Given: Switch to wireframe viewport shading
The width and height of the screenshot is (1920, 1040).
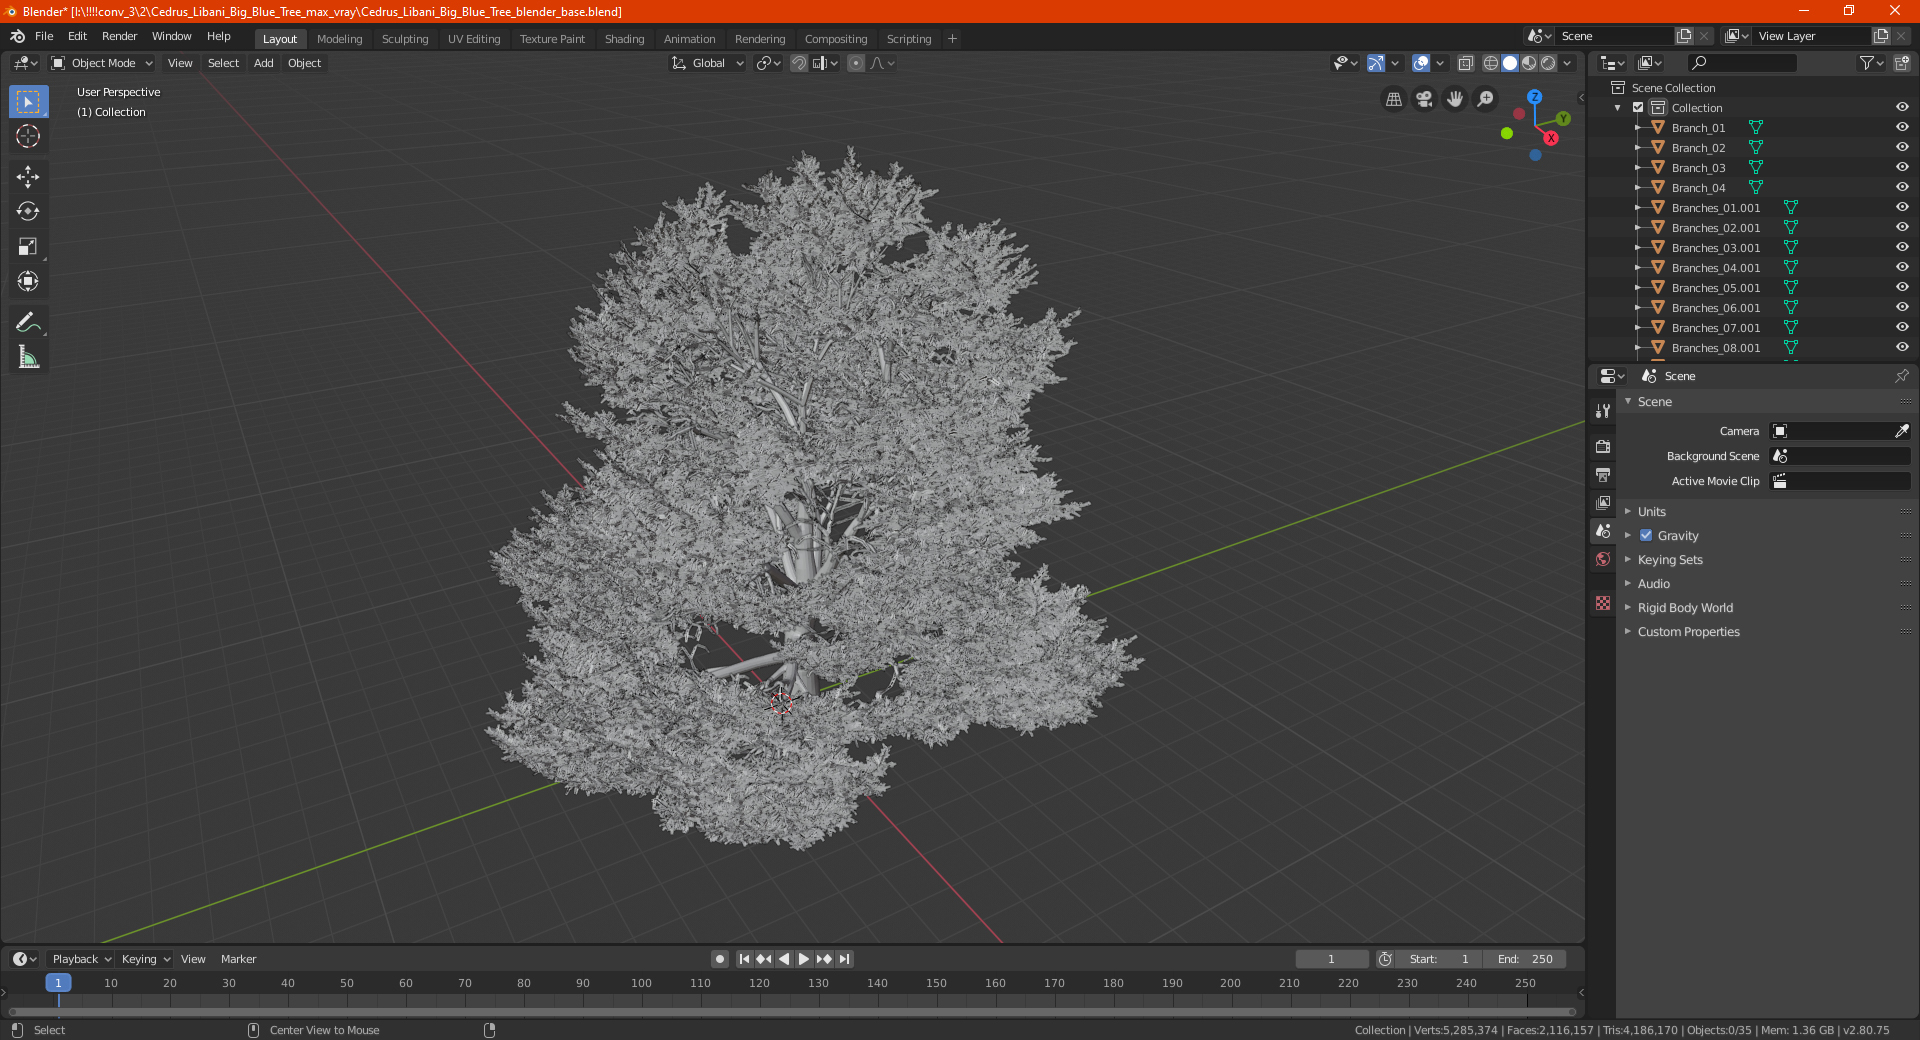Looking at the screenshot, I should pyautogui.click(x=1491, y=63).
